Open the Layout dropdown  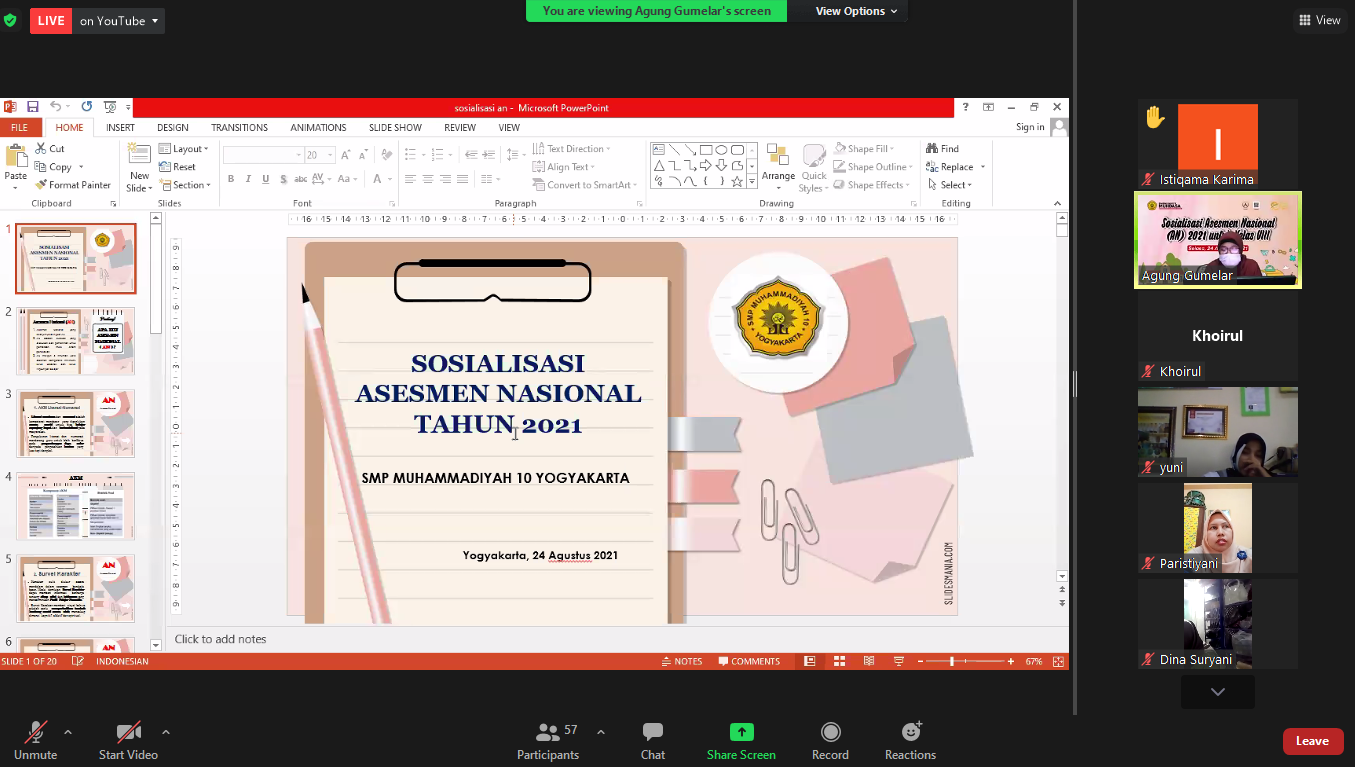(184, 149)
